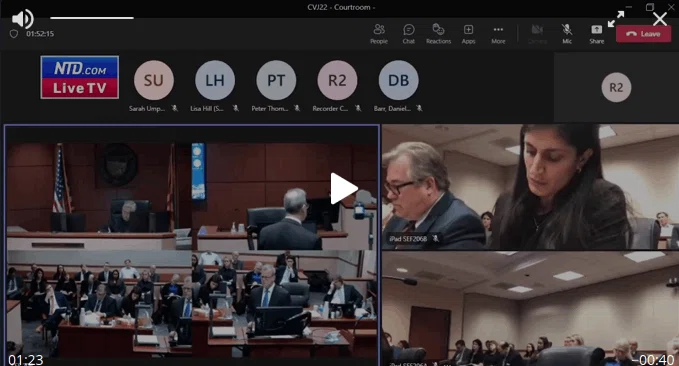
Task: Click the iPad SEF206B name label
Action: click(x=407, y=239)
